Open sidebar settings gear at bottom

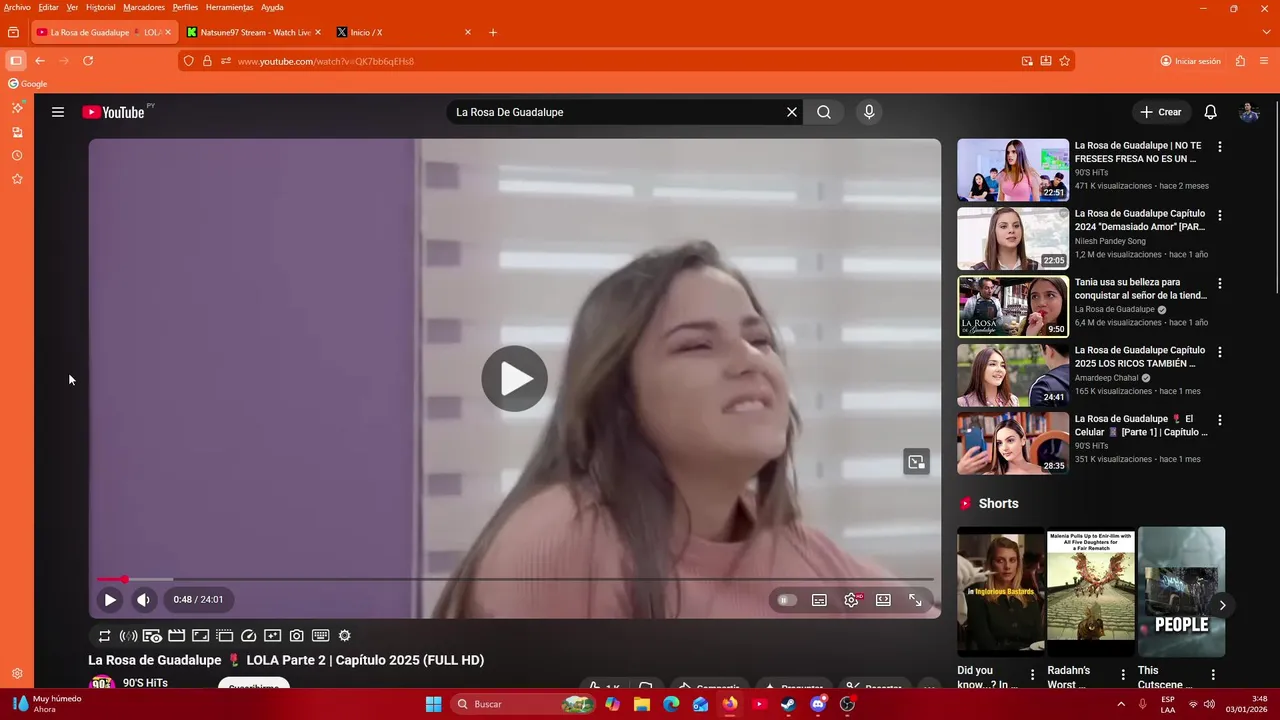click(17, 674)
